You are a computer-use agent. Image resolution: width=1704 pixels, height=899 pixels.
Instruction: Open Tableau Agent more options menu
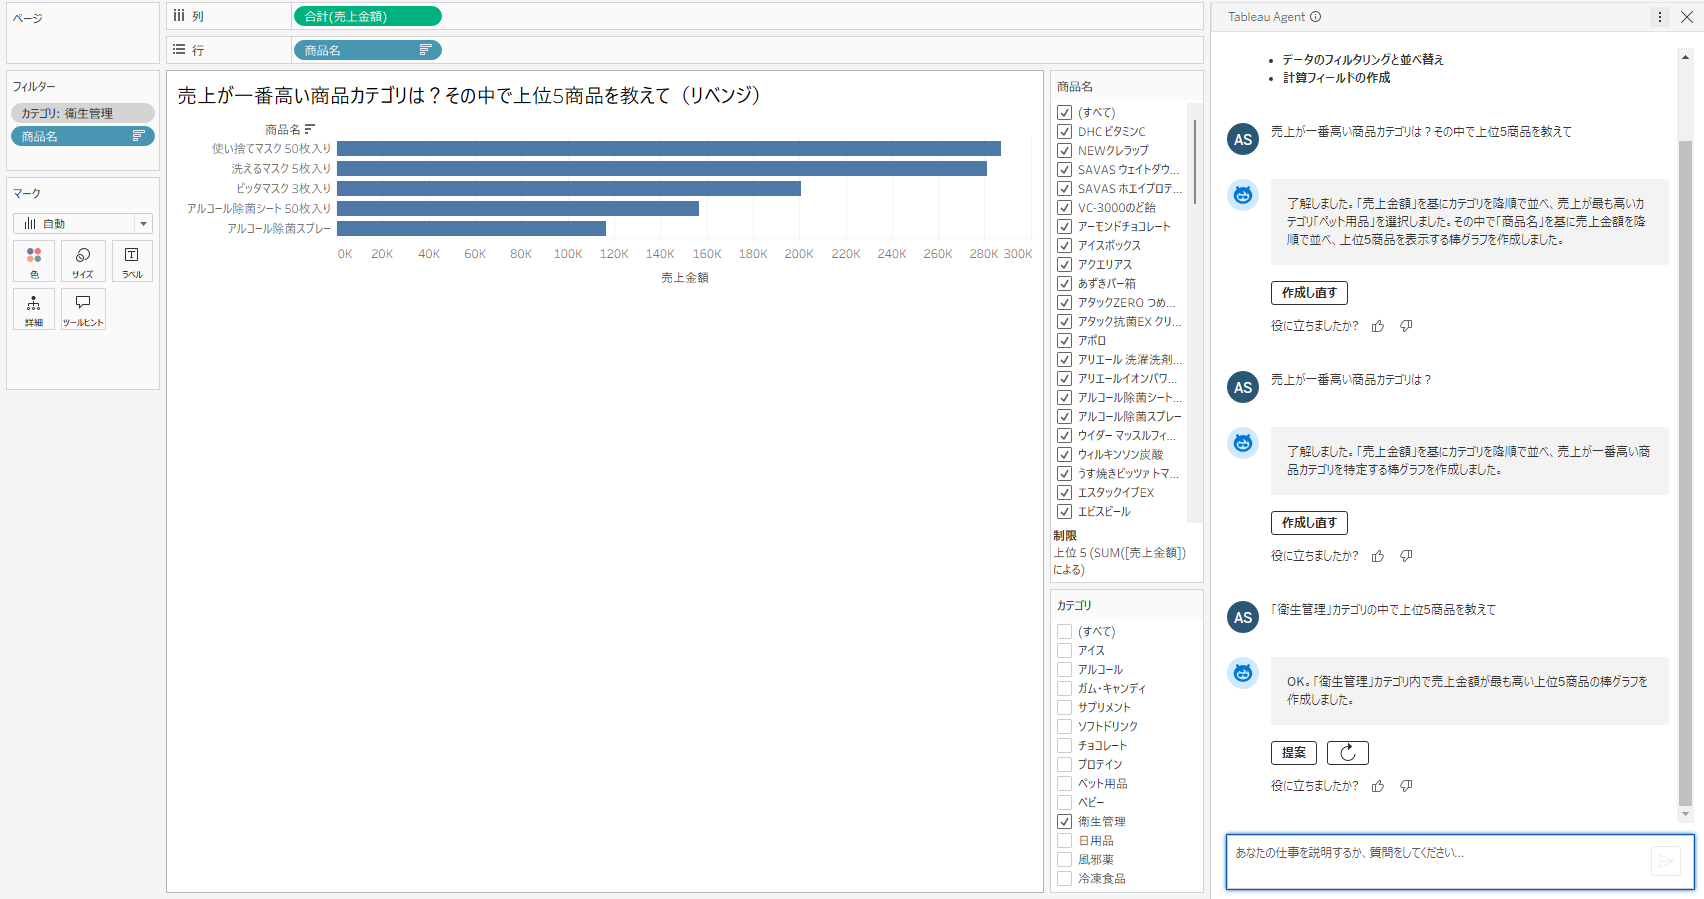(x=1660, y=17)
